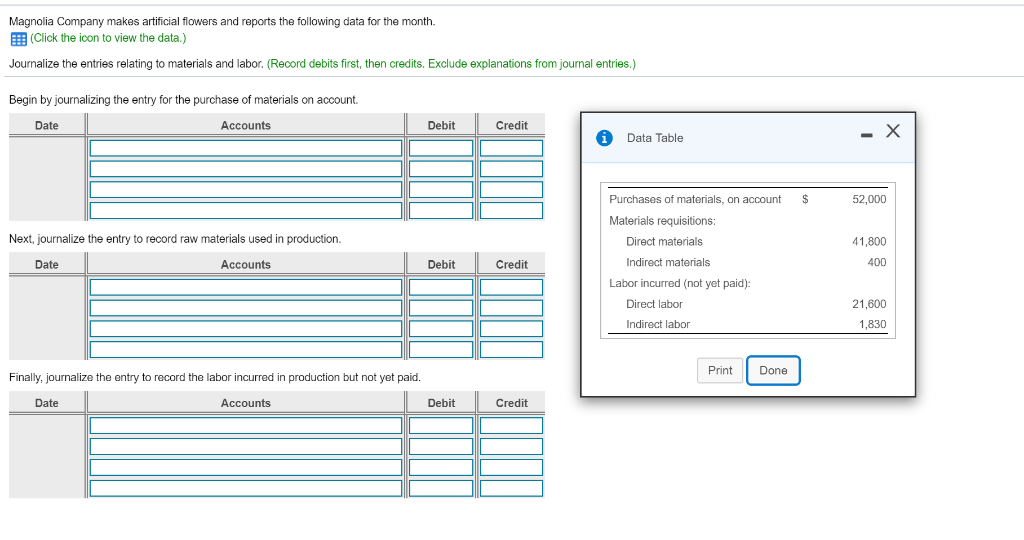This screenshot has width=1024, height=540.
Task: Click the 400 indirect materials value
Action: (876, 262)
